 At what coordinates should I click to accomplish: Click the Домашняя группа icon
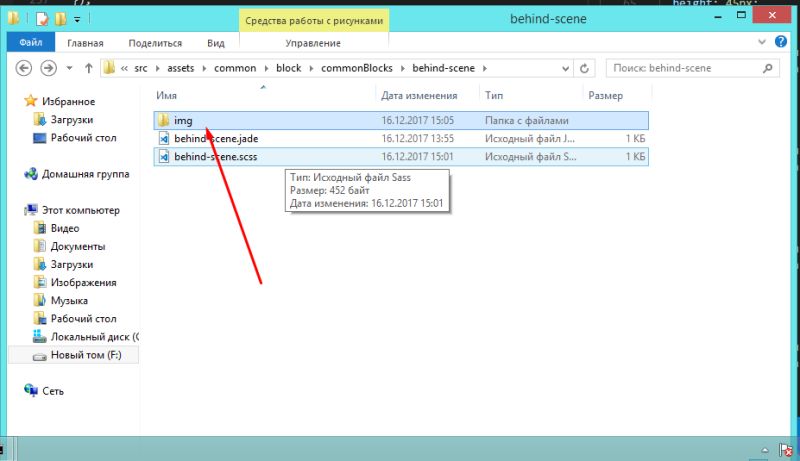point(31,174)
